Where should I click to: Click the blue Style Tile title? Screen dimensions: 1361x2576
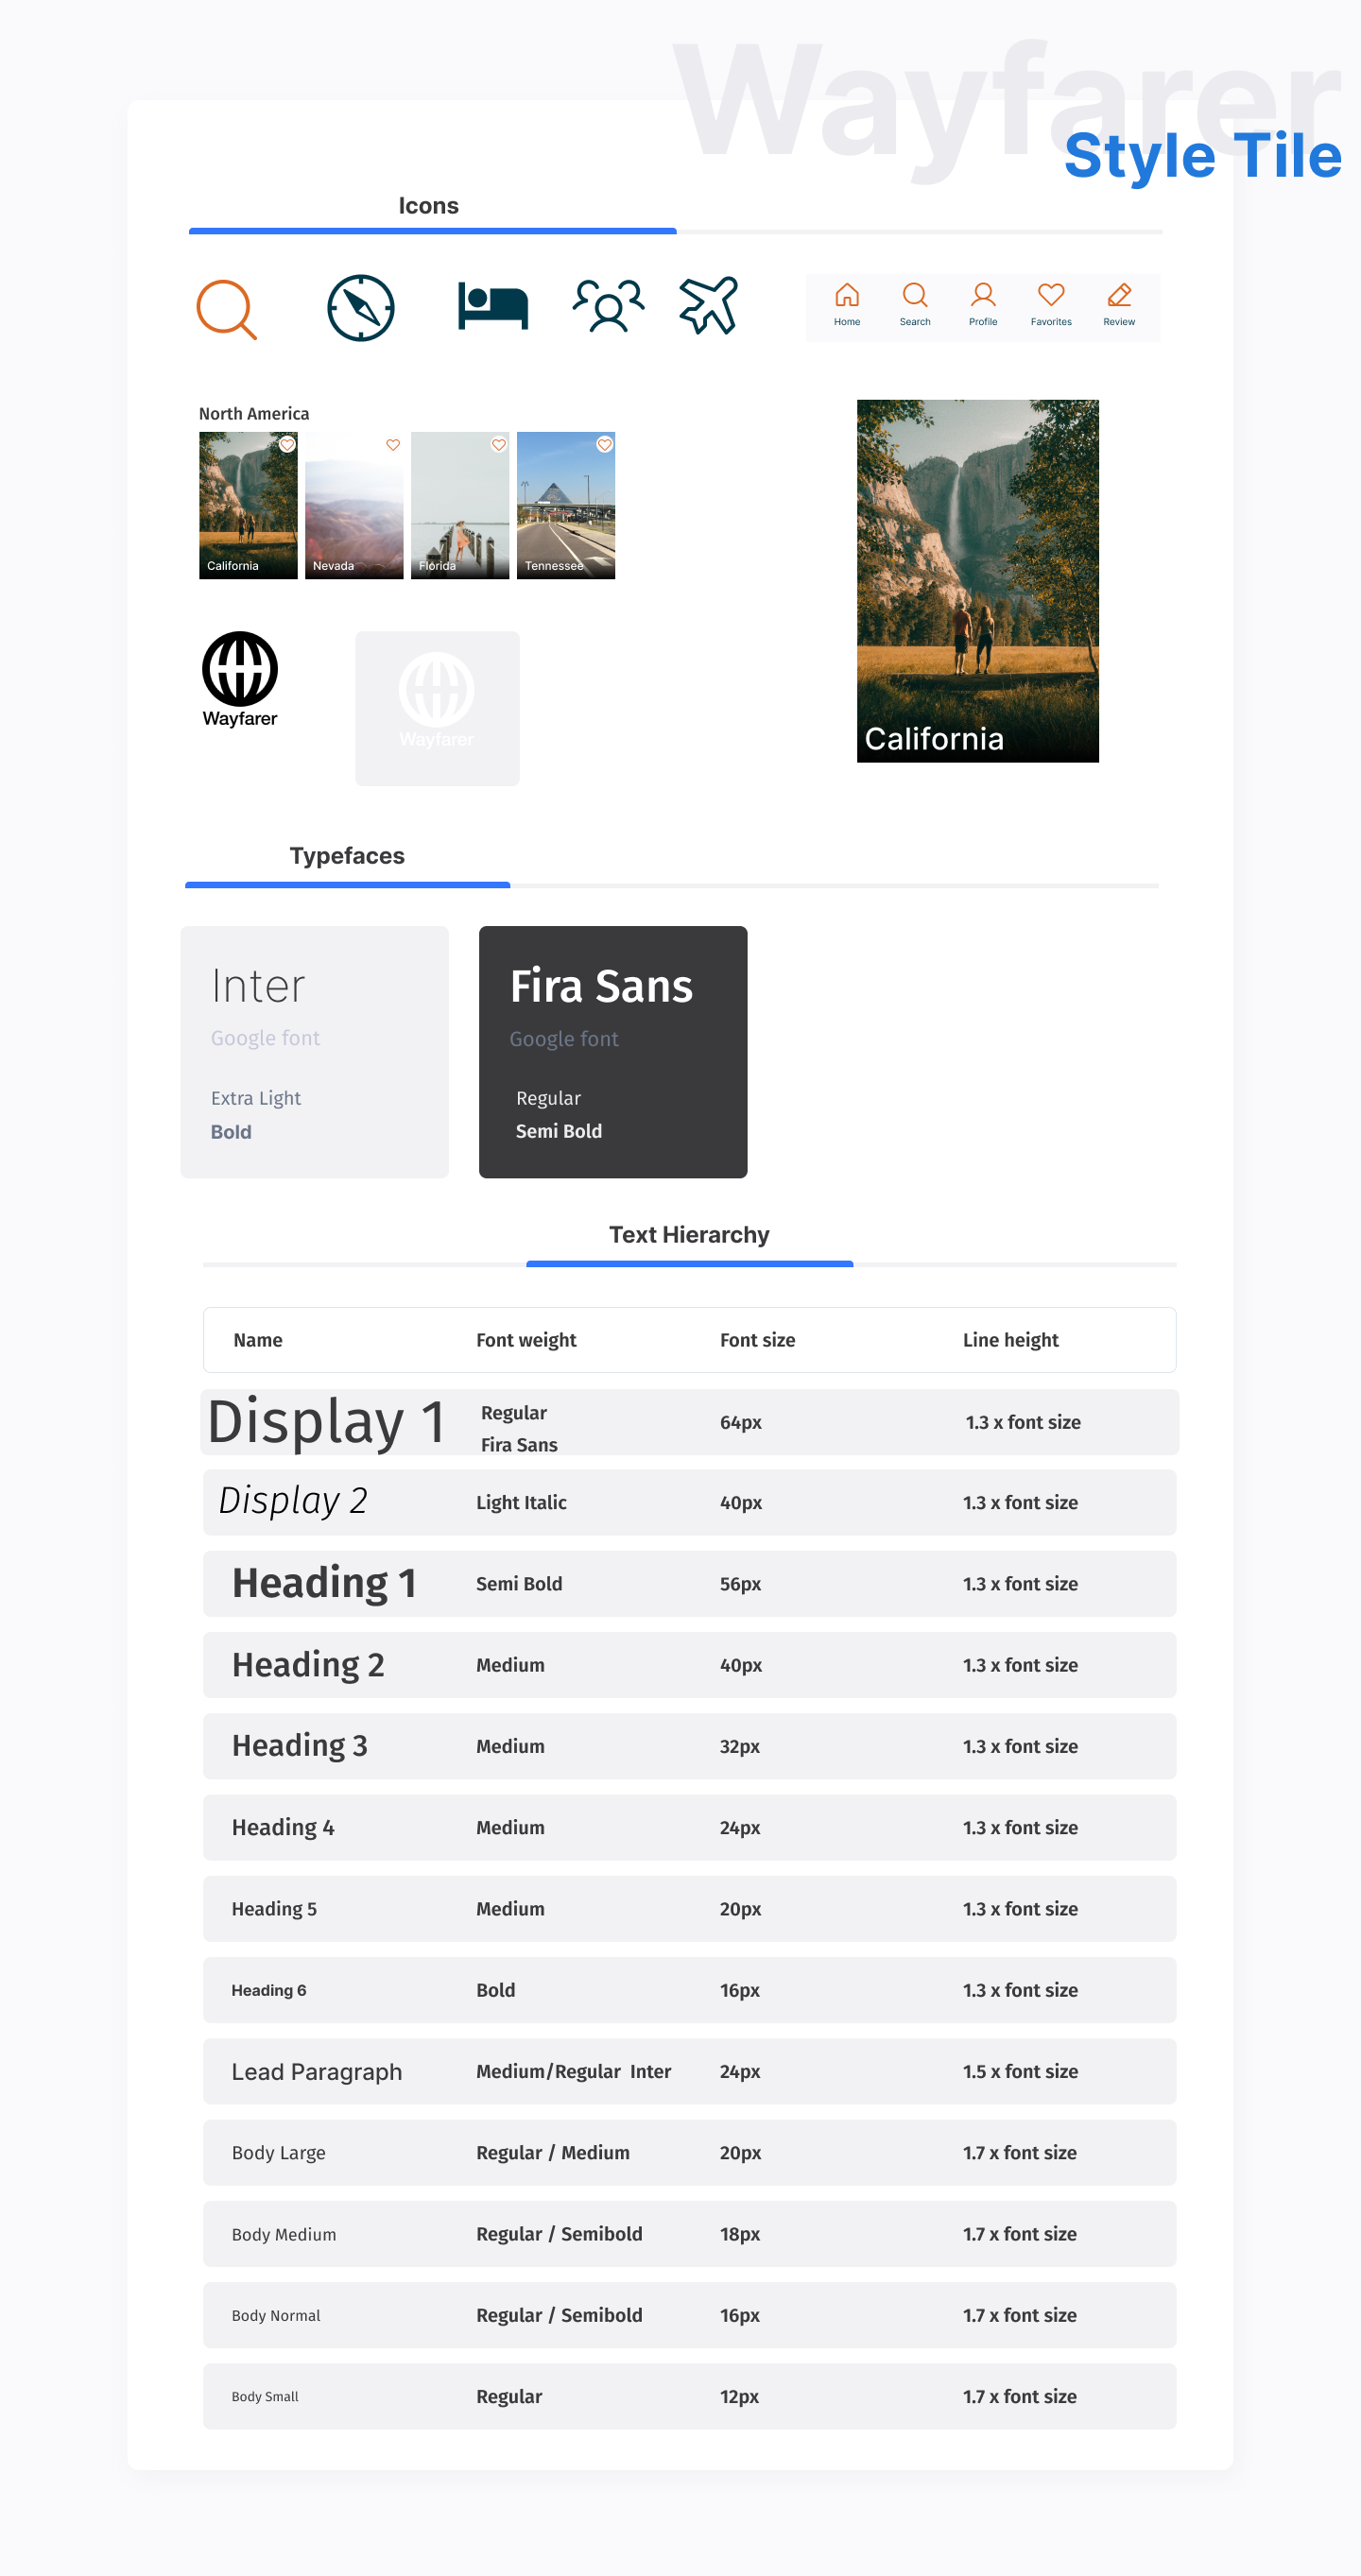[1202, 157]
